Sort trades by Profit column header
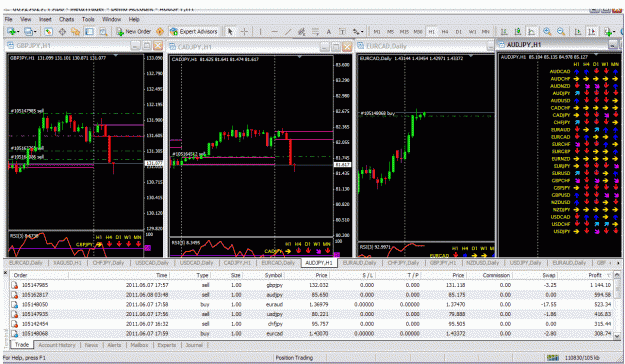Image resolution: width=625 pixels, height=364 pixels. click(x=595, y=275)
